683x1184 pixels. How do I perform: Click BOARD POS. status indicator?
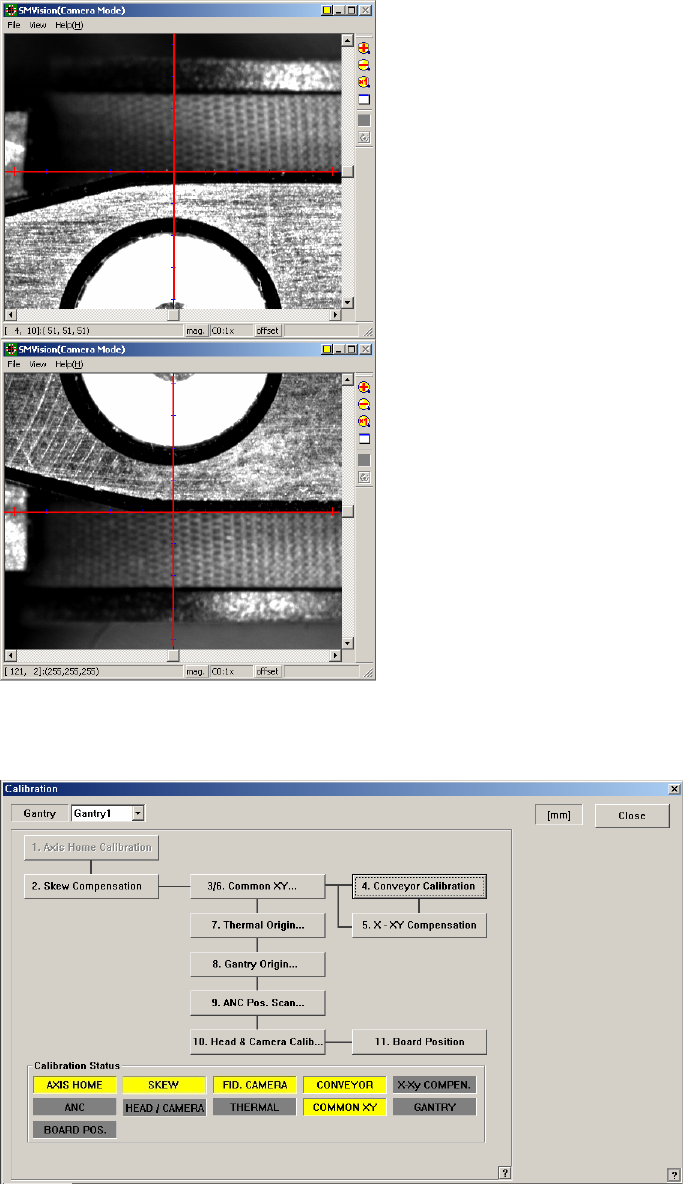click(74, 1130)
